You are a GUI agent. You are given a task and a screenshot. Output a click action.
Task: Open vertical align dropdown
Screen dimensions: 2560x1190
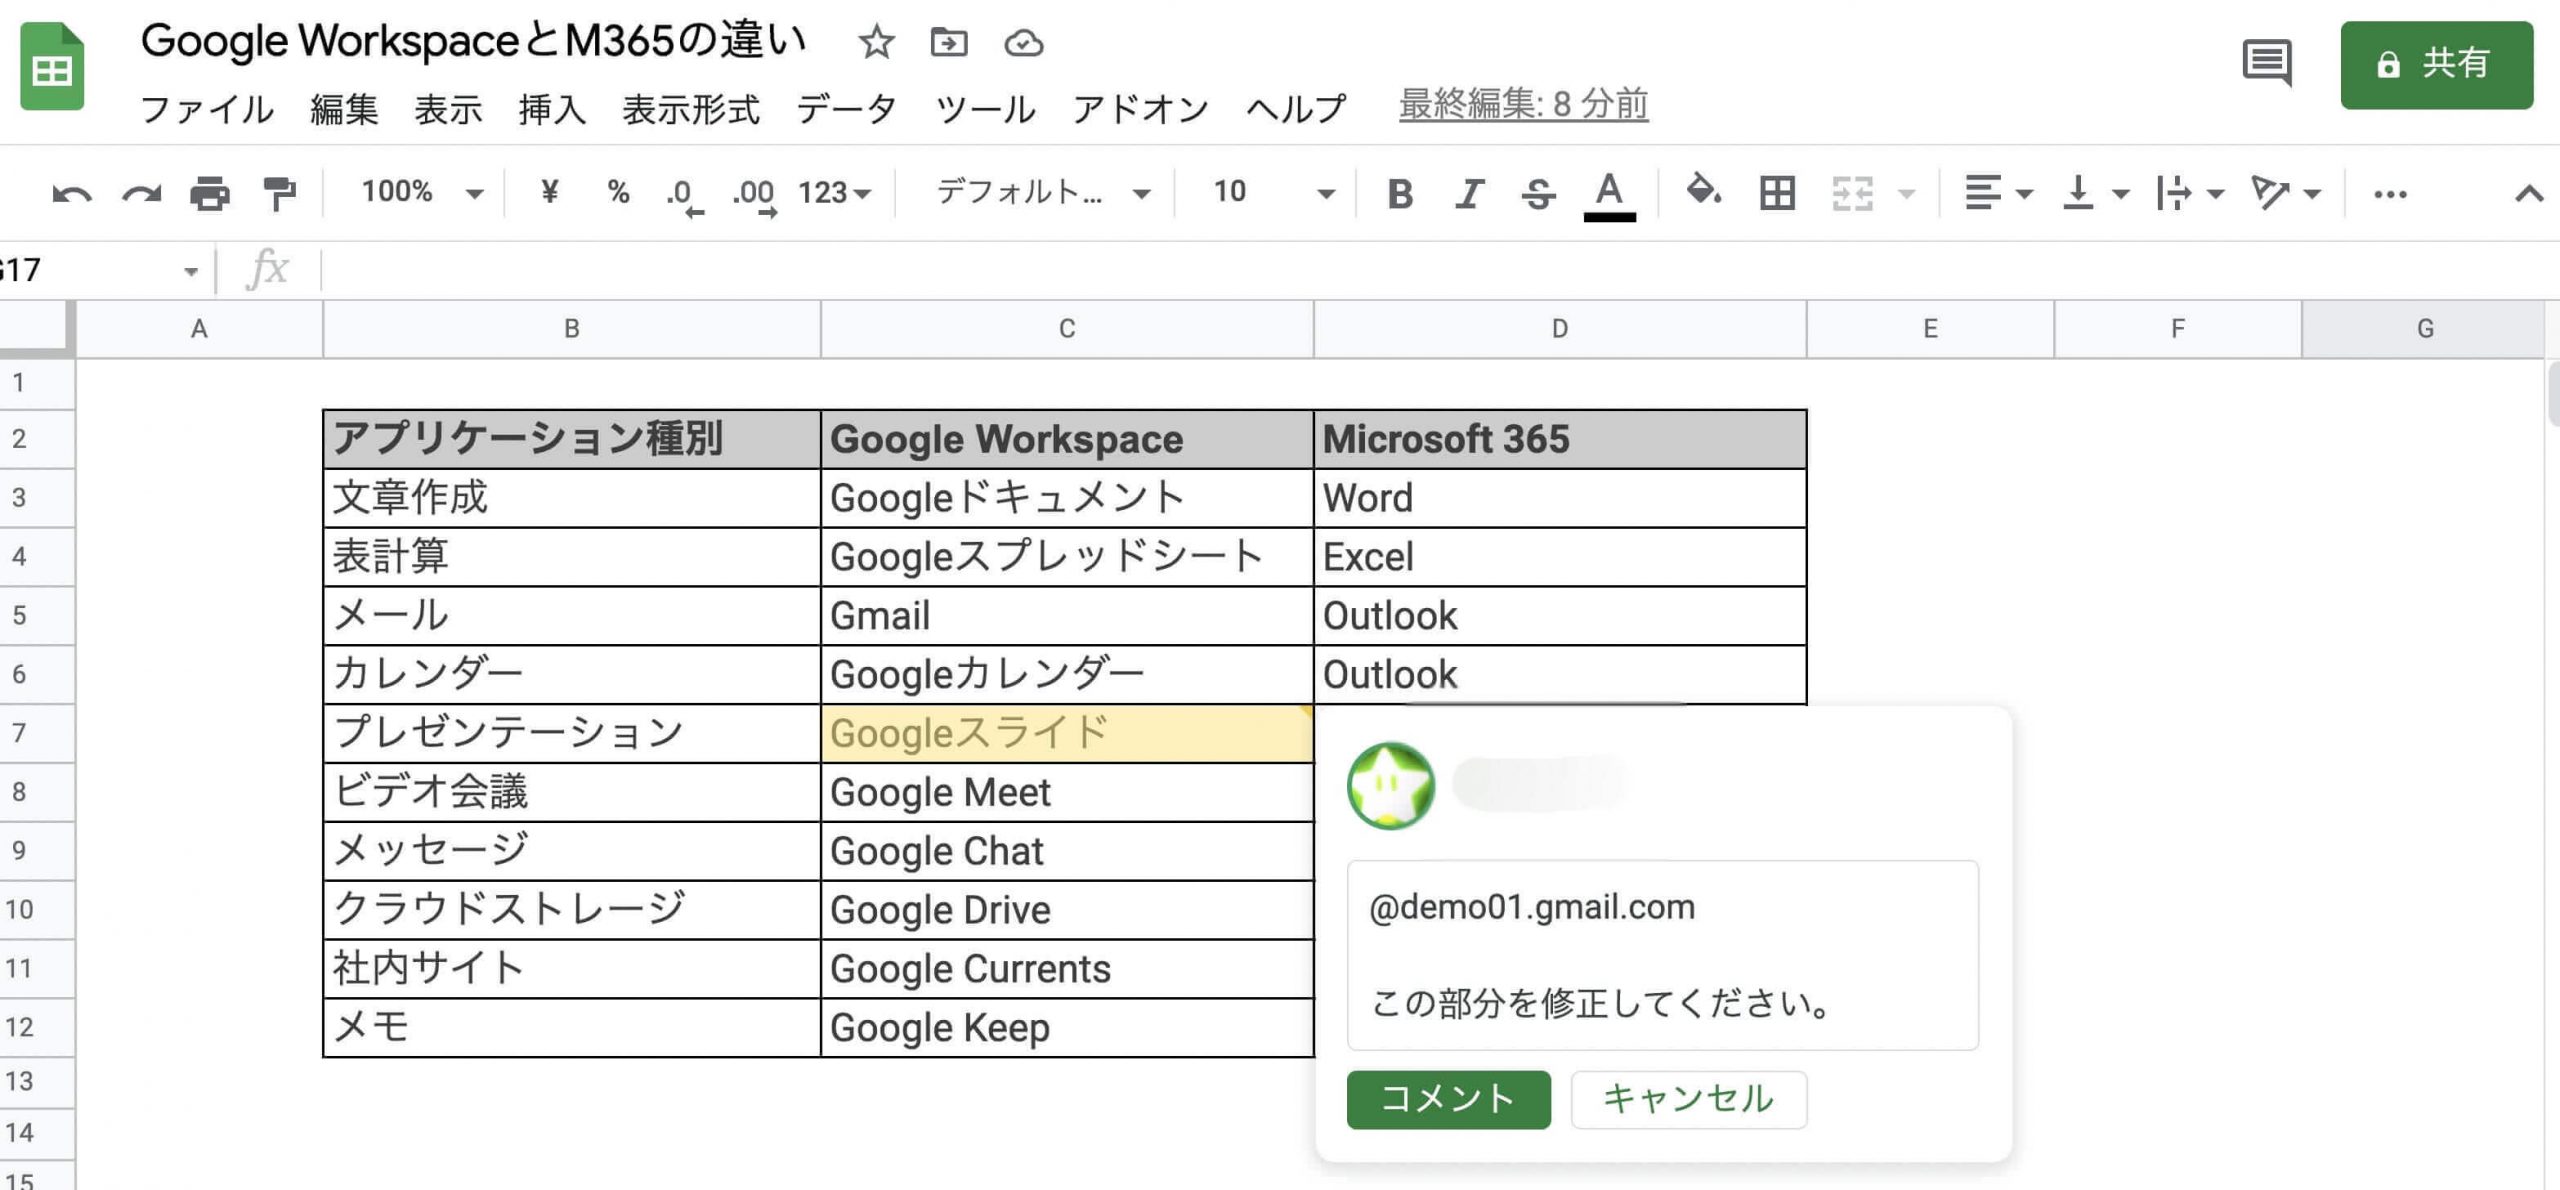click(x=2095, y=193)
